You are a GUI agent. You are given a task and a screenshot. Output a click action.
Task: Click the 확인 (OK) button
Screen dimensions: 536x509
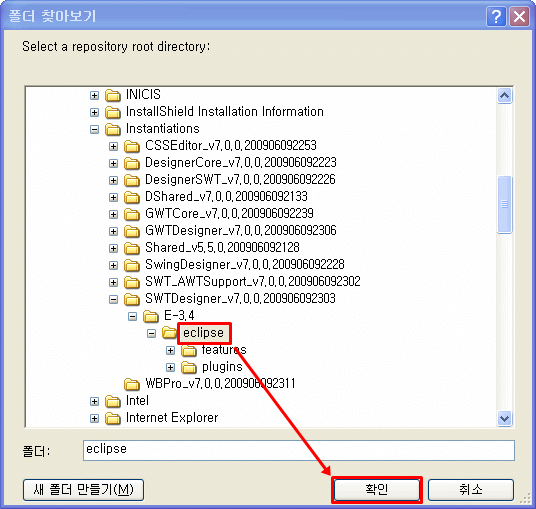pos(377,490)
